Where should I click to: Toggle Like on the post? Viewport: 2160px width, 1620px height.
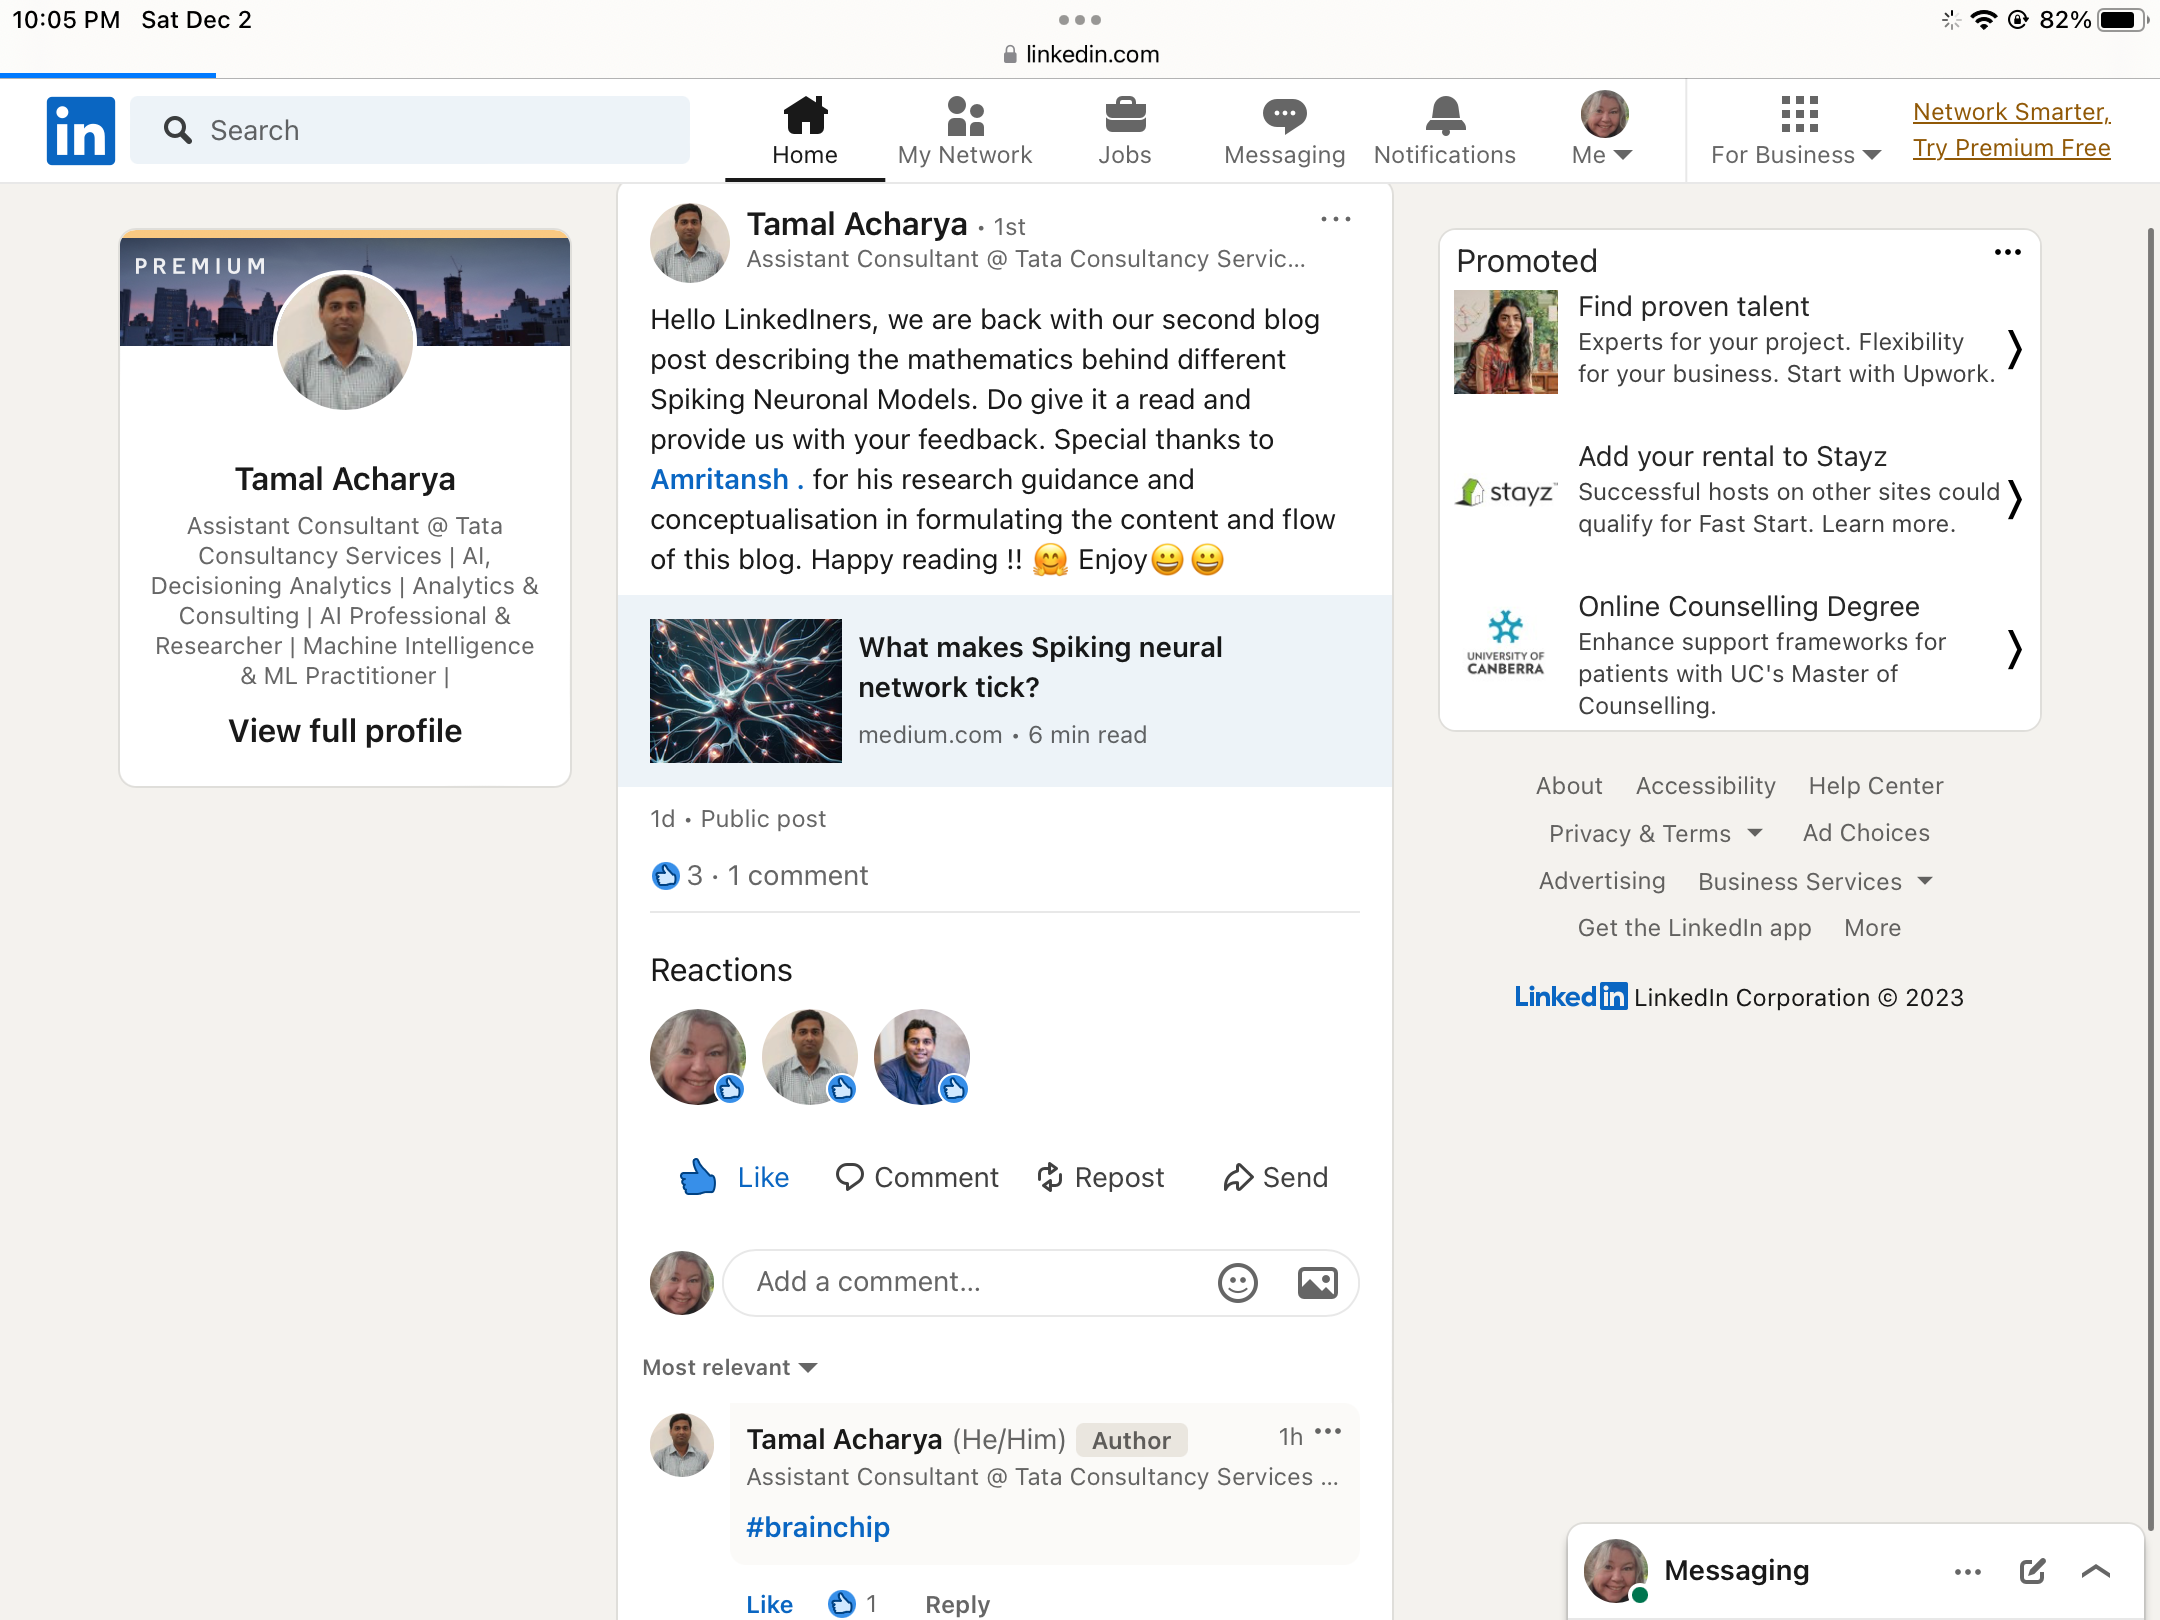[x=735, y=1177]
